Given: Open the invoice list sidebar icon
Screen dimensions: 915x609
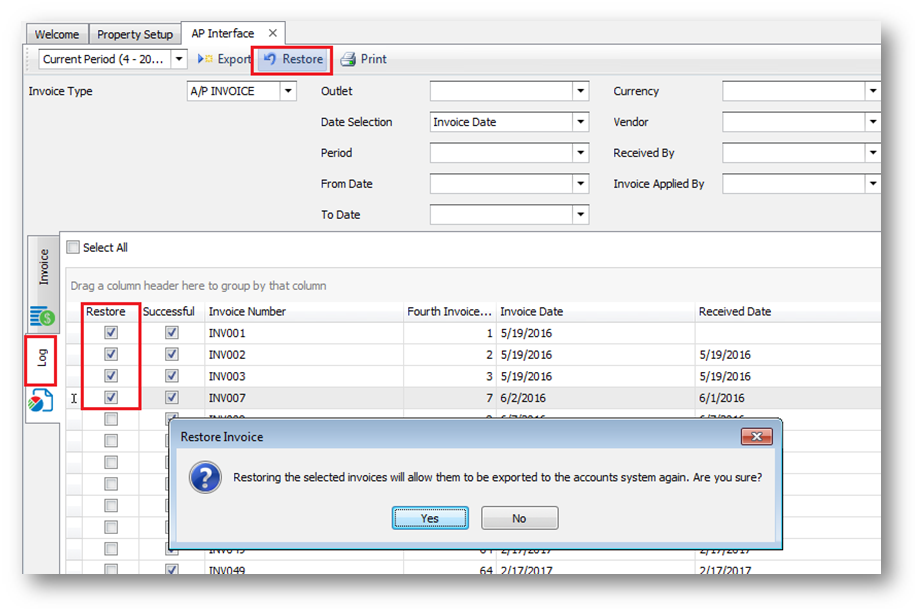Looking at the screenshot, I should pos(42,317).
